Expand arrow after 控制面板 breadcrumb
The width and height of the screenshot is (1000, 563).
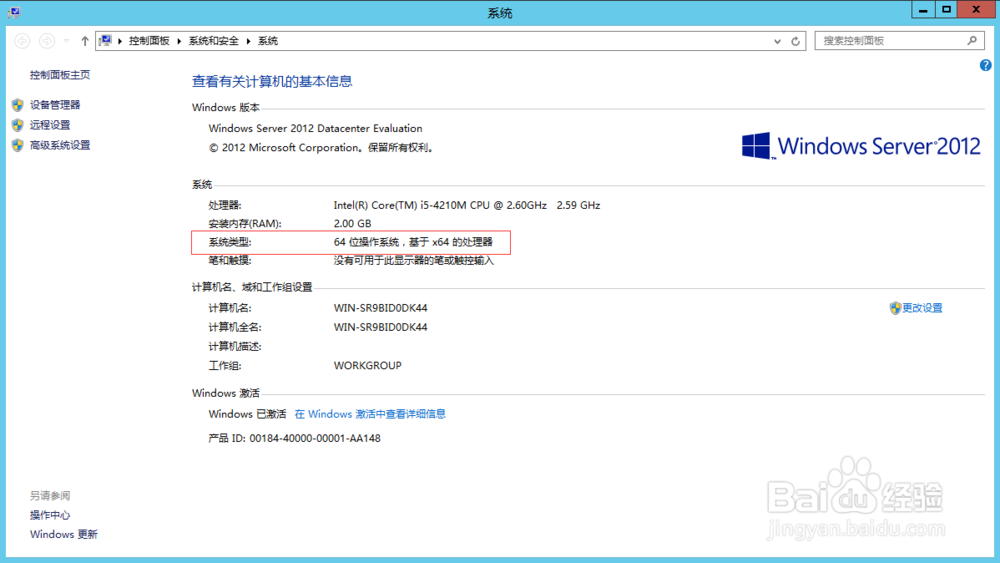[x=179, y=41]
